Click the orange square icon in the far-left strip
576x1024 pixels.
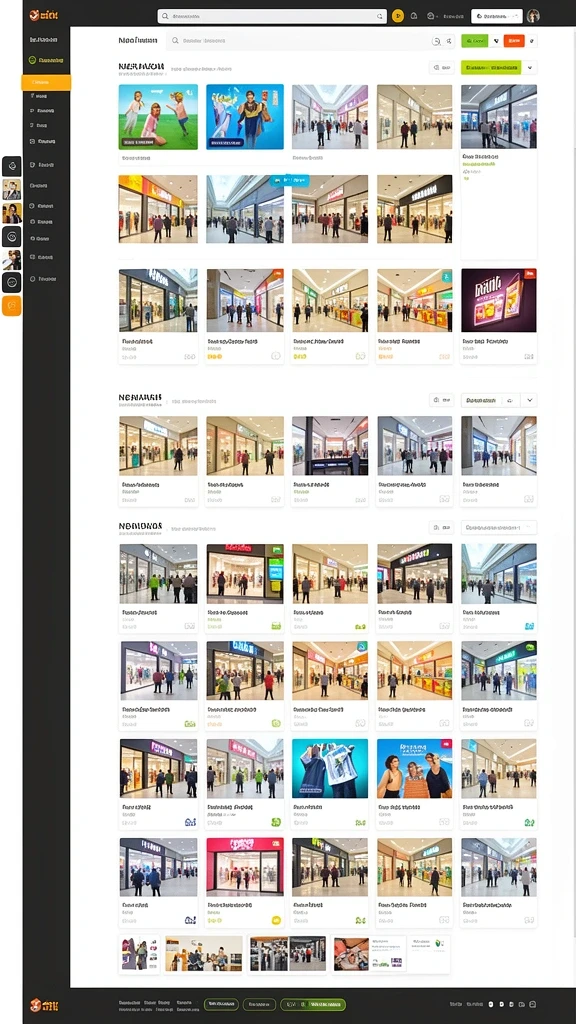coord(12,306)
